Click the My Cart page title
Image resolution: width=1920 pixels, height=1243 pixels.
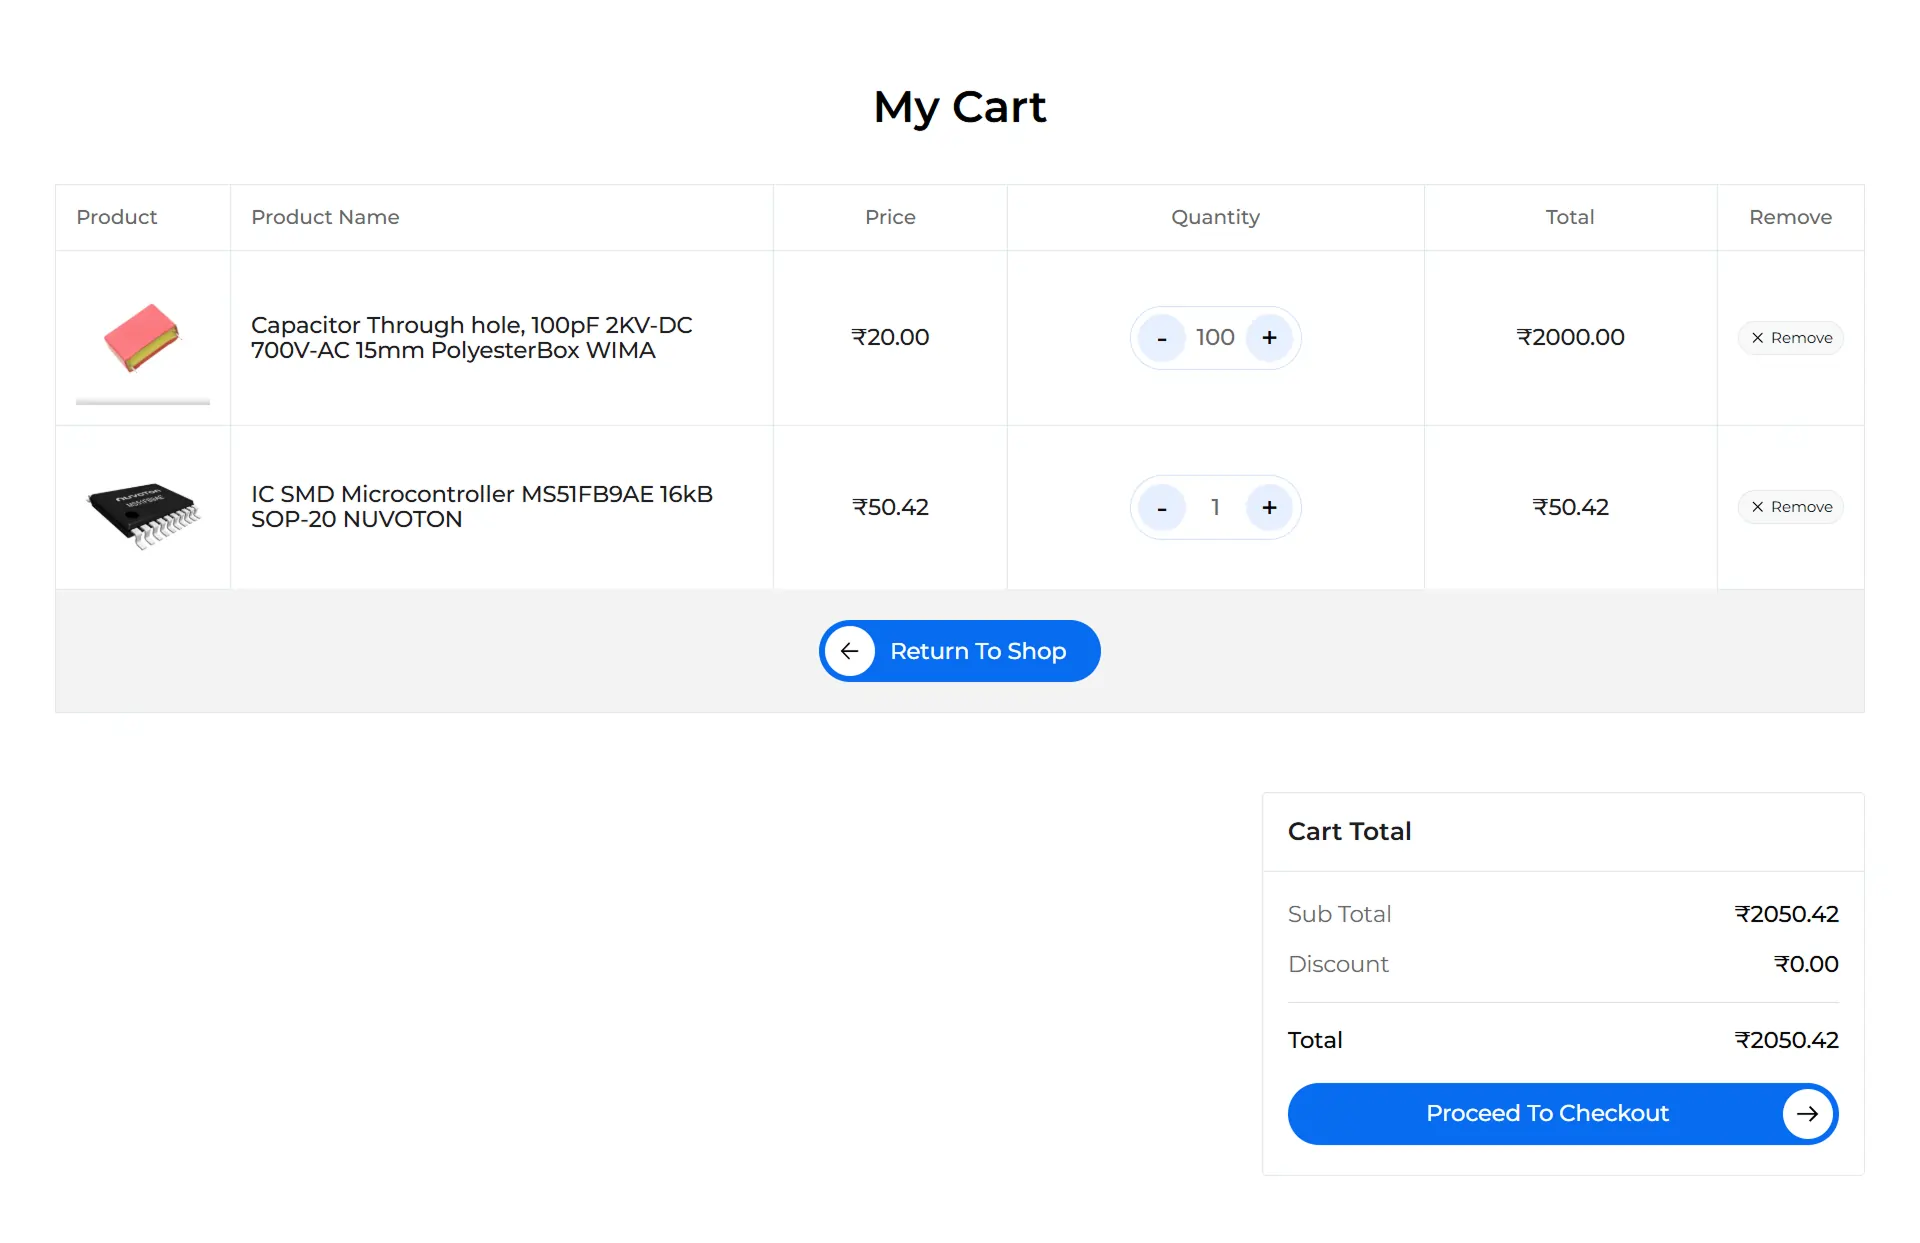(x=959, y=107)
